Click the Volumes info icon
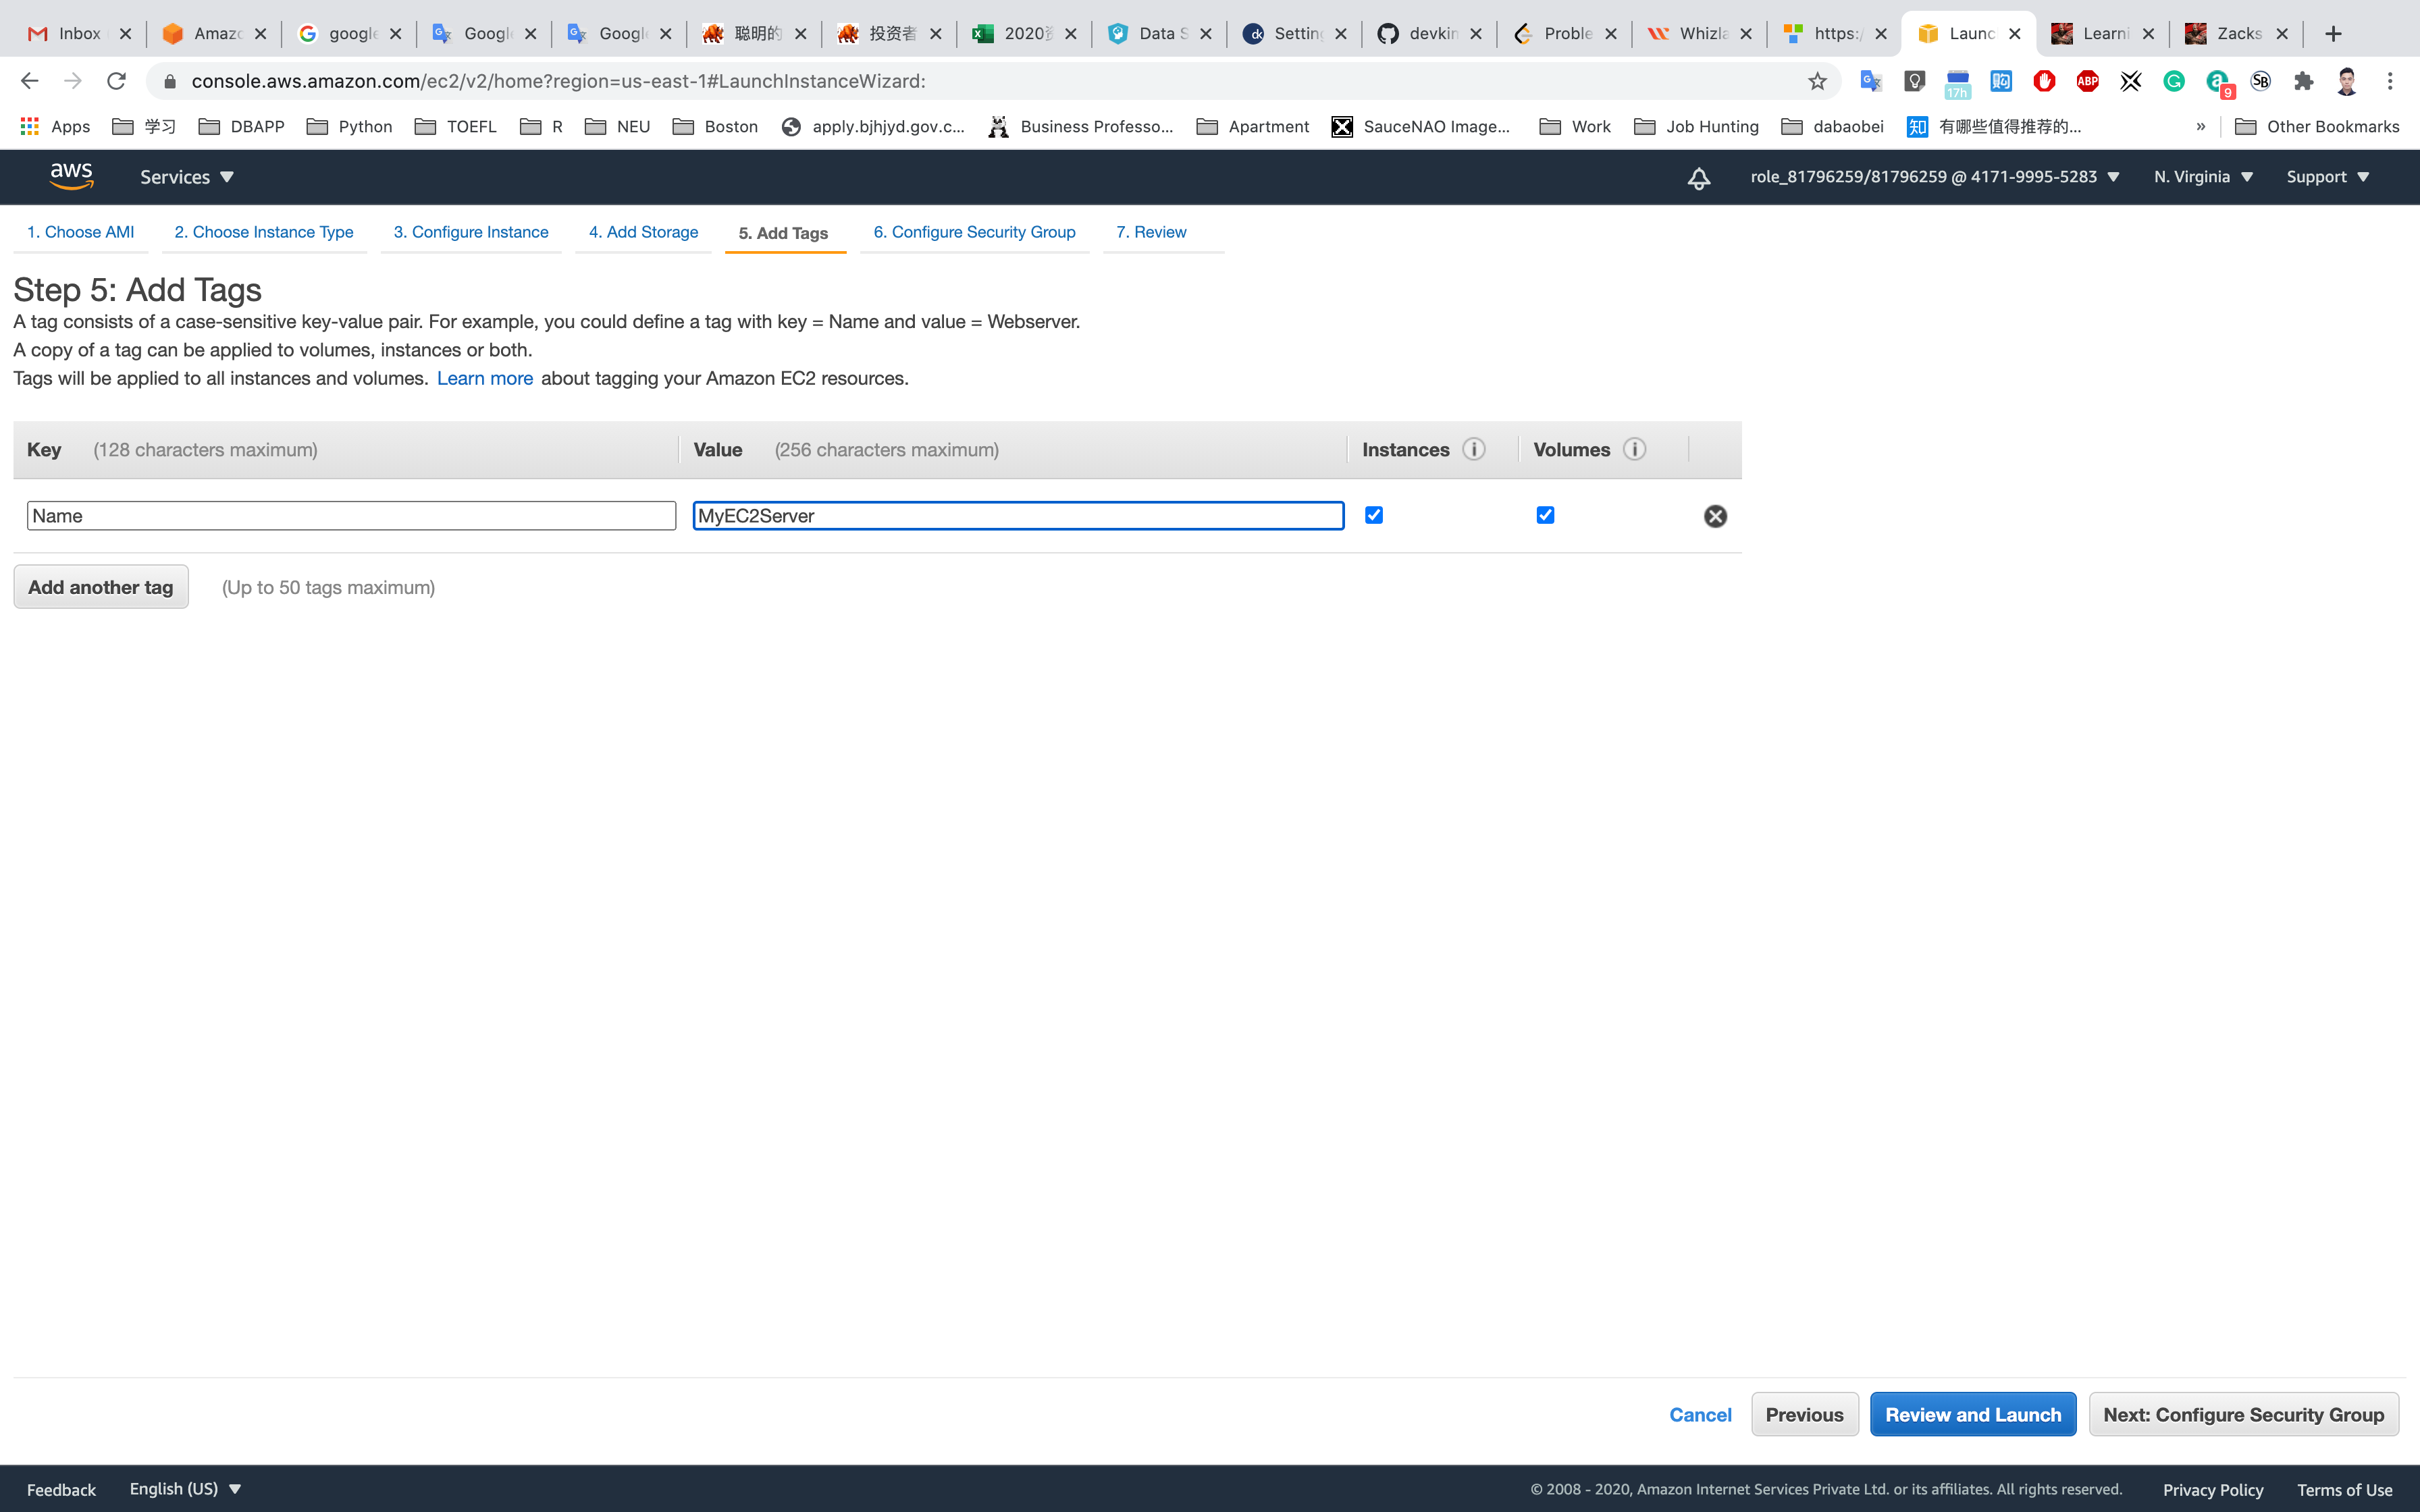The image size is (2420, 1512). point(1634,449)
